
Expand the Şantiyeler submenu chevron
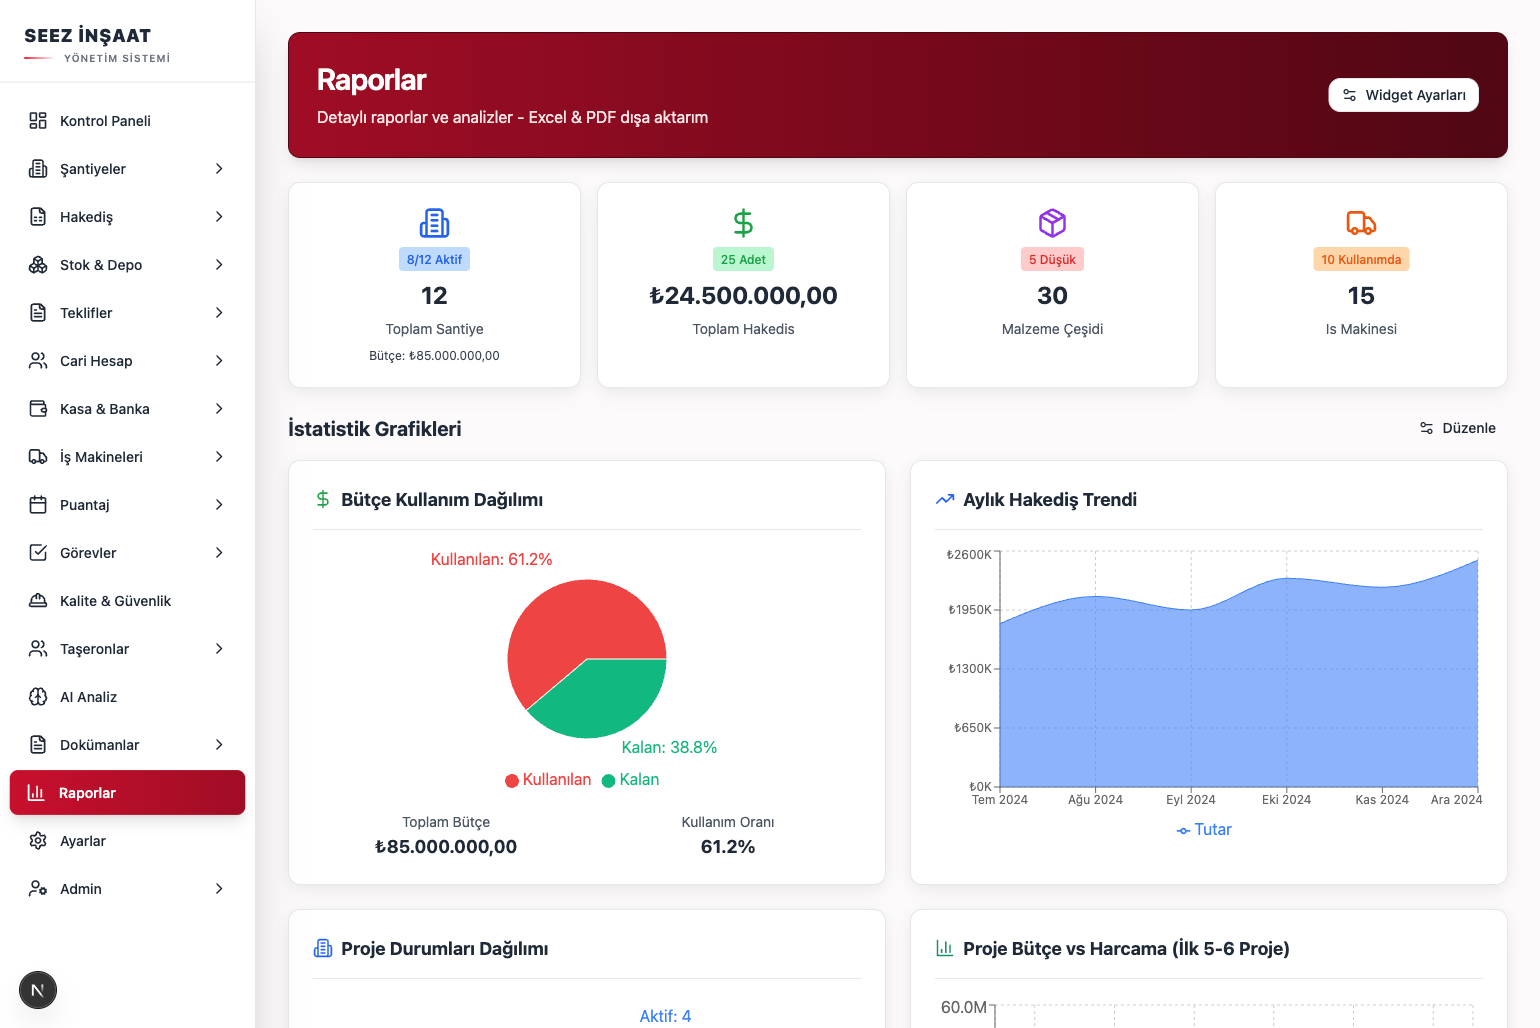tap(219, 169)
